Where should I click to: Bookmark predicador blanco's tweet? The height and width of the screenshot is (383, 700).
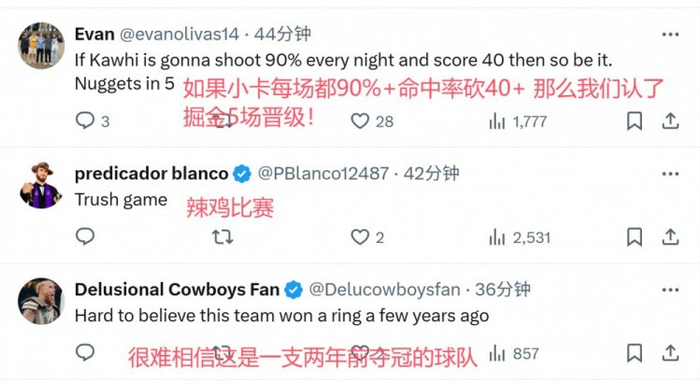click(x=634, y=237)
